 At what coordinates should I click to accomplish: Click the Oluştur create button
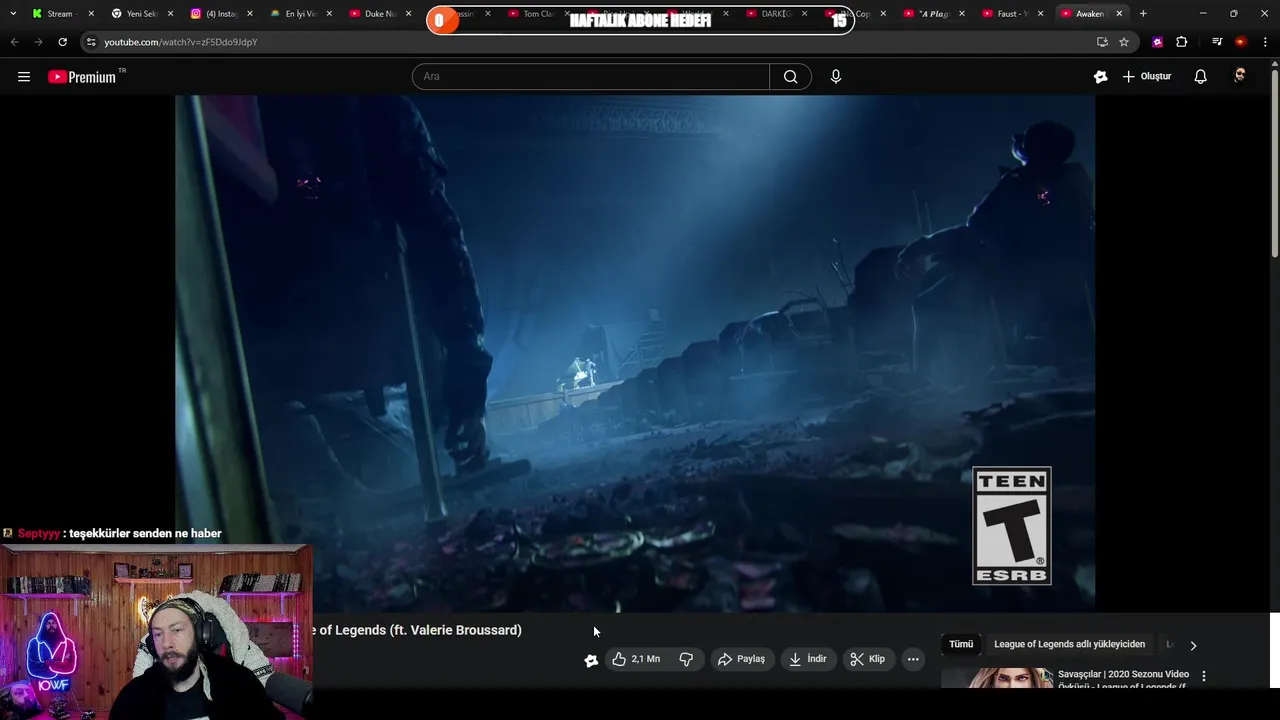(x=1146, y=77)
